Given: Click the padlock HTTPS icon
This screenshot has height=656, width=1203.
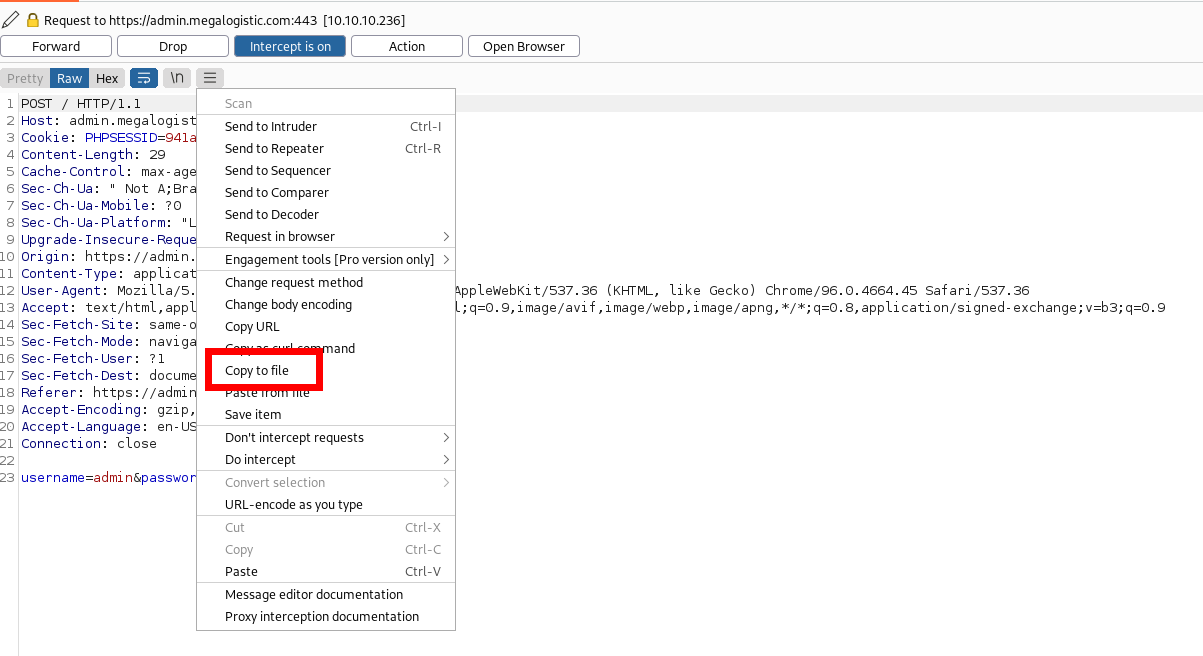Looking at the screenshot, I should [x=32, y=20].
